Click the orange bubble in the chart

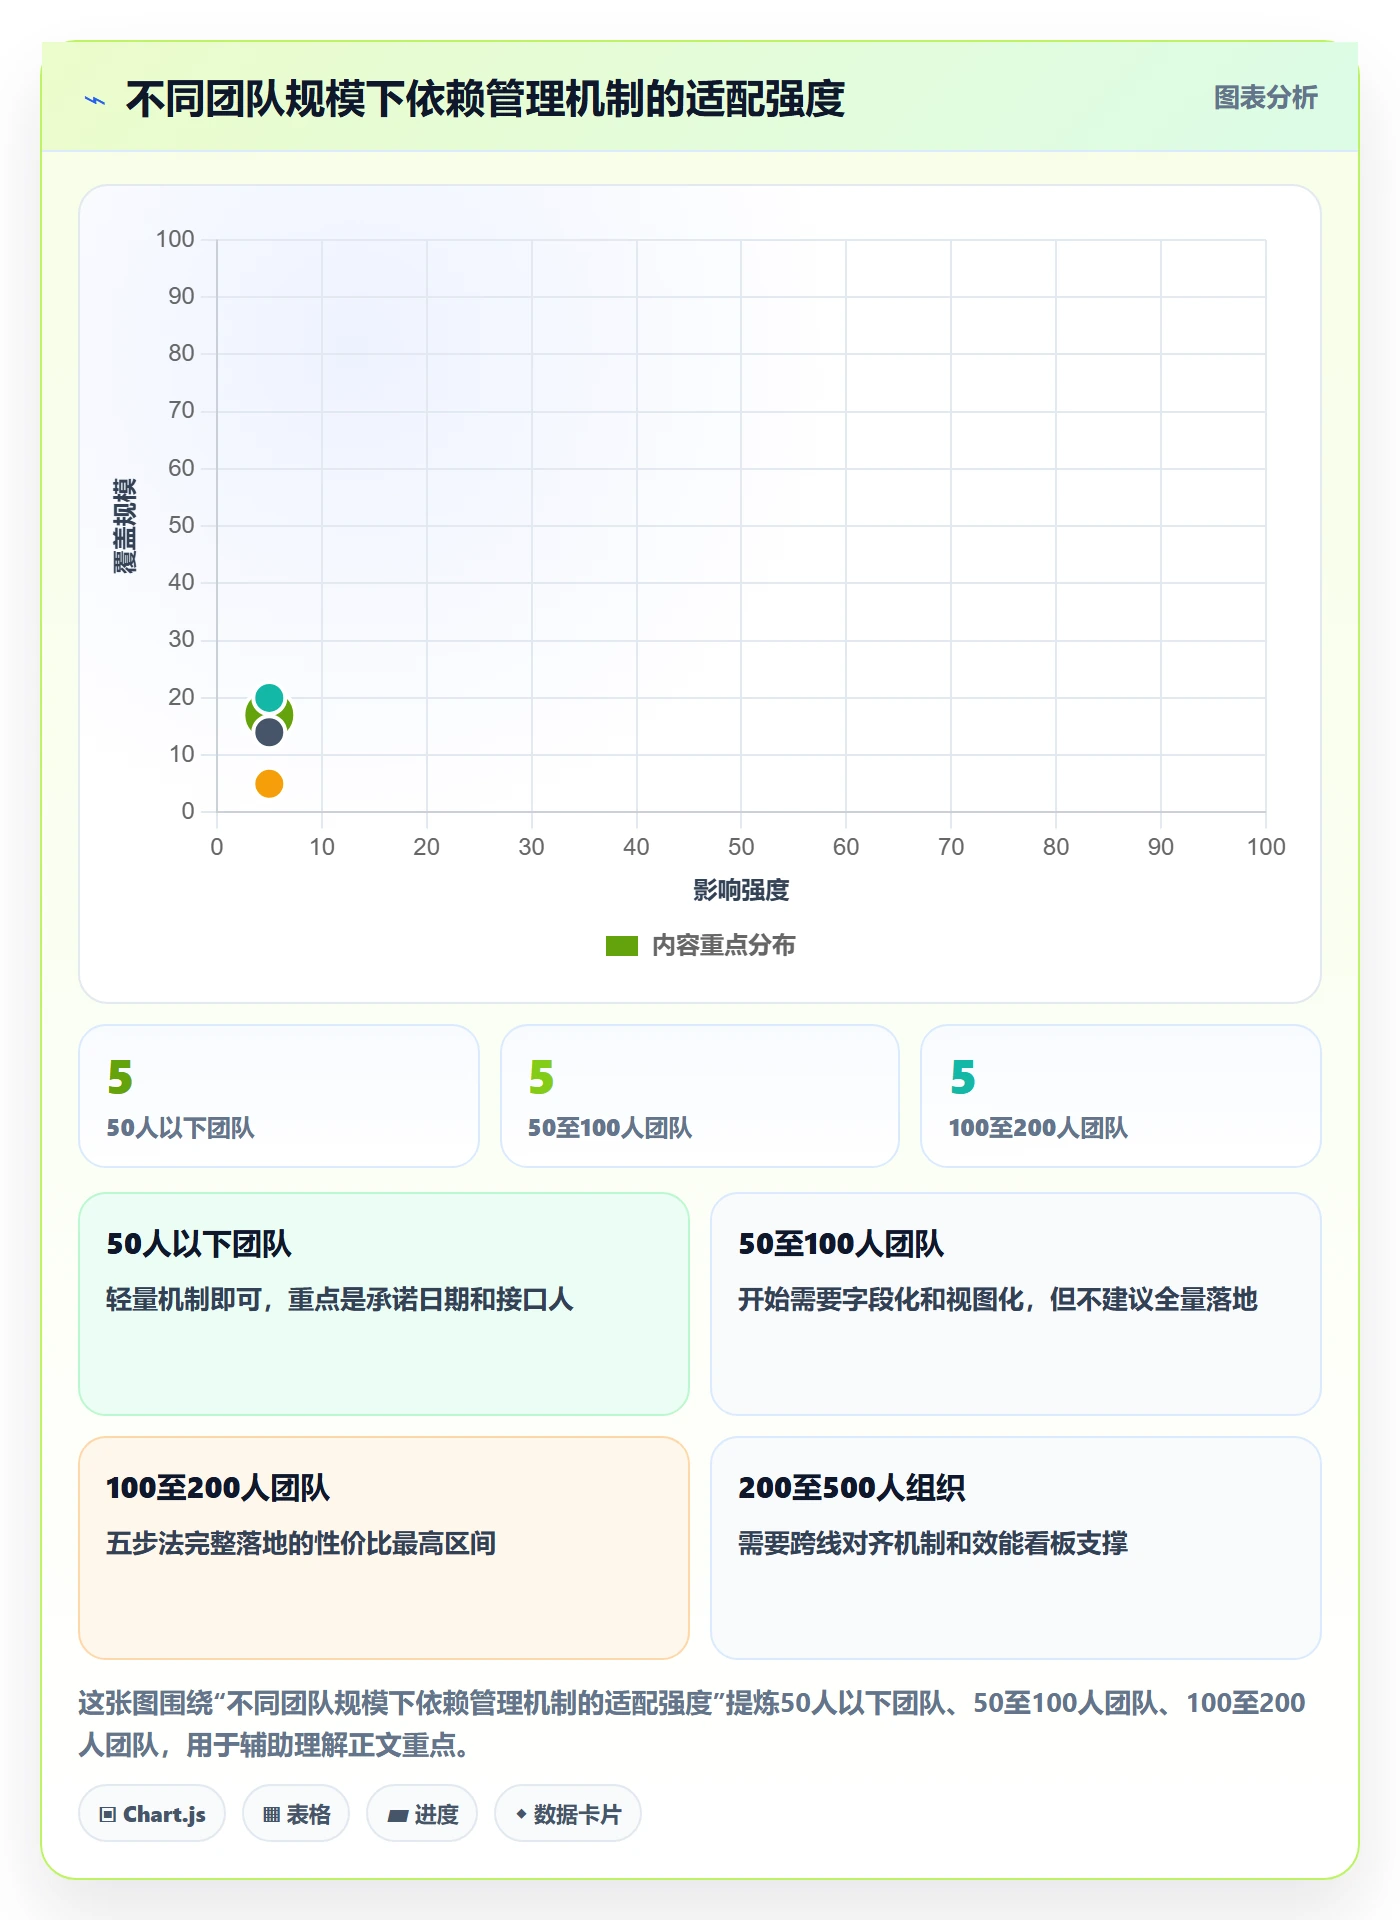pos(269,784)
